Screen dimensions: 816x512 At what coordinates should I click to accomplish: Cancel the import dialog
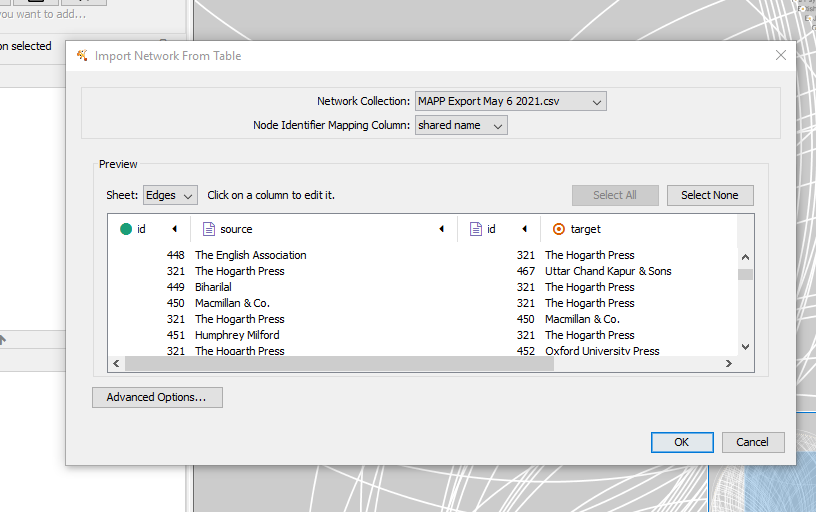753,442
